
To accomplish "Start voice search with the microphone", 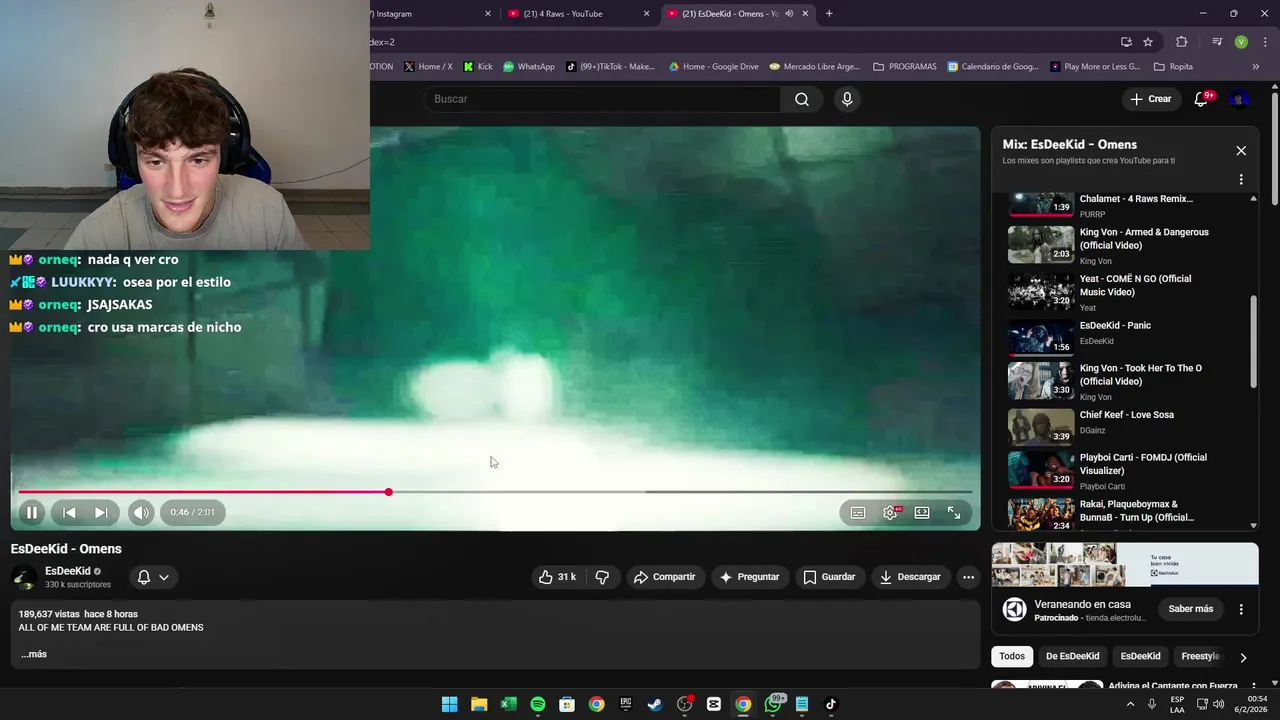I will click(x=847, y=99).
